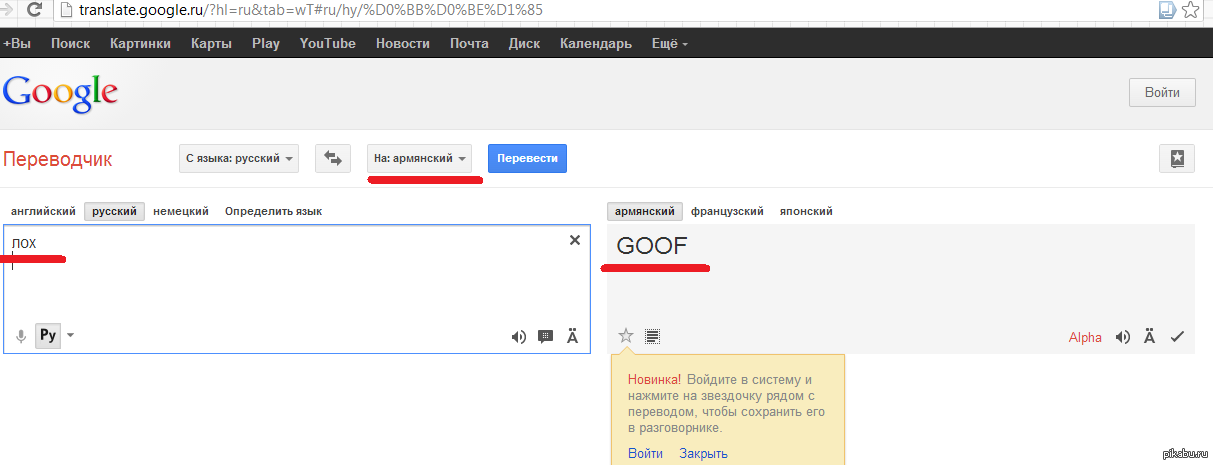Show transliteration of the translated text
The image size is (1213, 465).
(x=1150, y=337)
